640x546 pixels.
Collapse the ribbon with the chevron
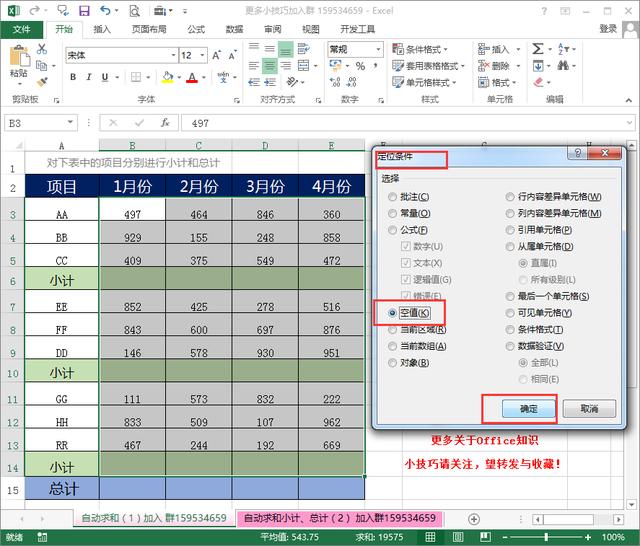point(629,100)
